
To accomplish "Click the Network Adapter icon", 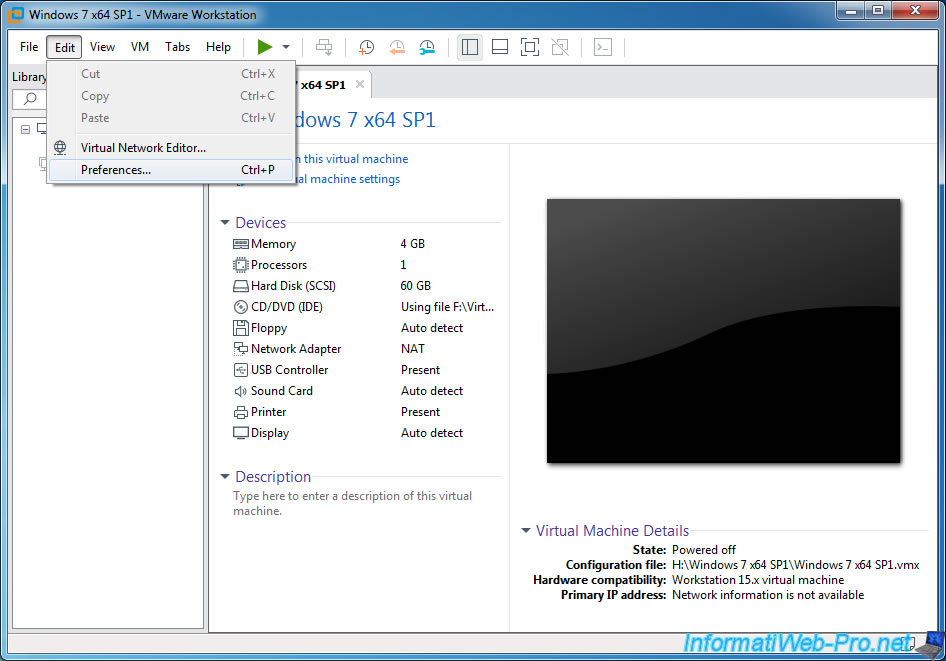I will tap(241, 349).
